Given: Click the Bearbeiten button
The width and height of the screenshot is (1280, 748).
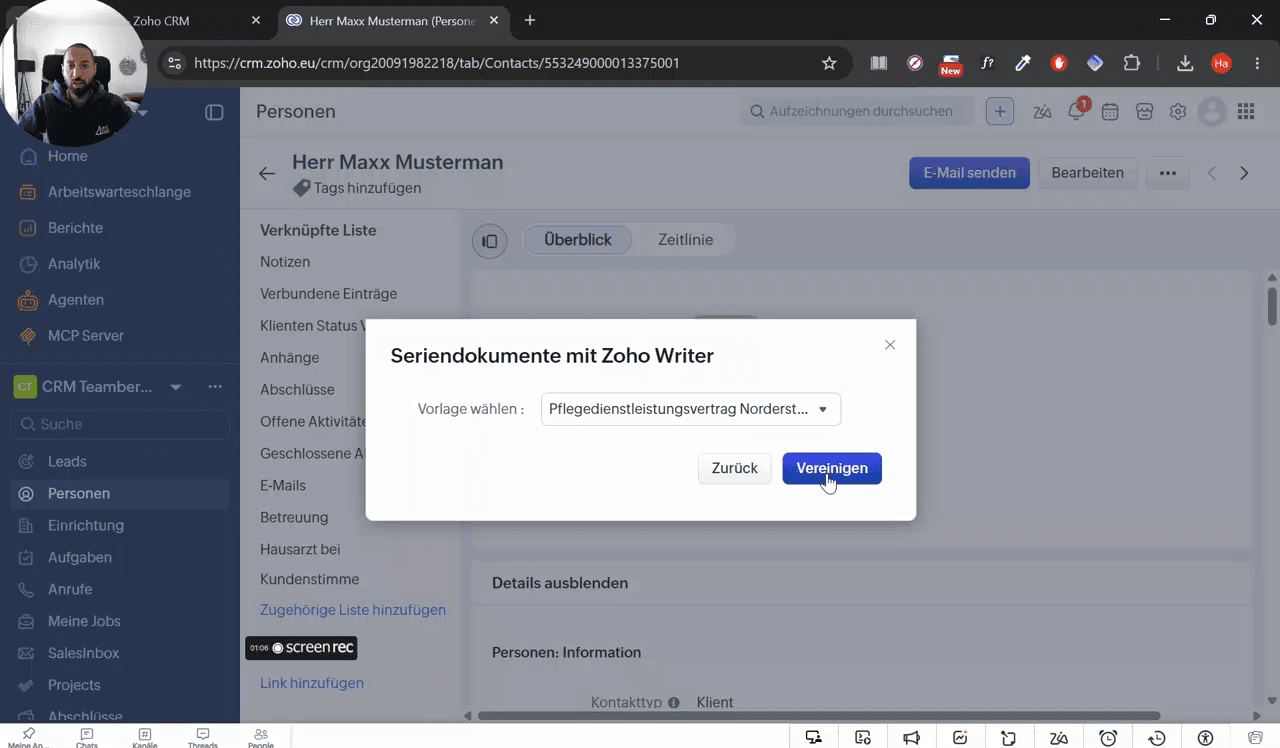Looking at the screenshot, I should pos(1088,173).
